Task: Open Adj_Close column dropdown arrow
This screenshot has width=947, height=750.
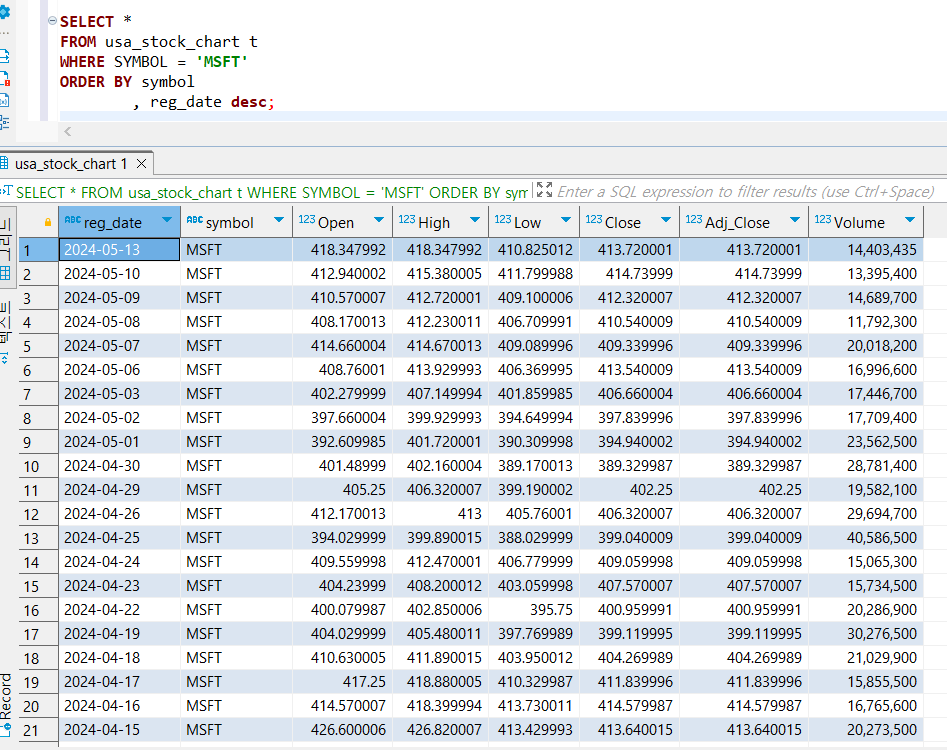Action: click(795, 220)
